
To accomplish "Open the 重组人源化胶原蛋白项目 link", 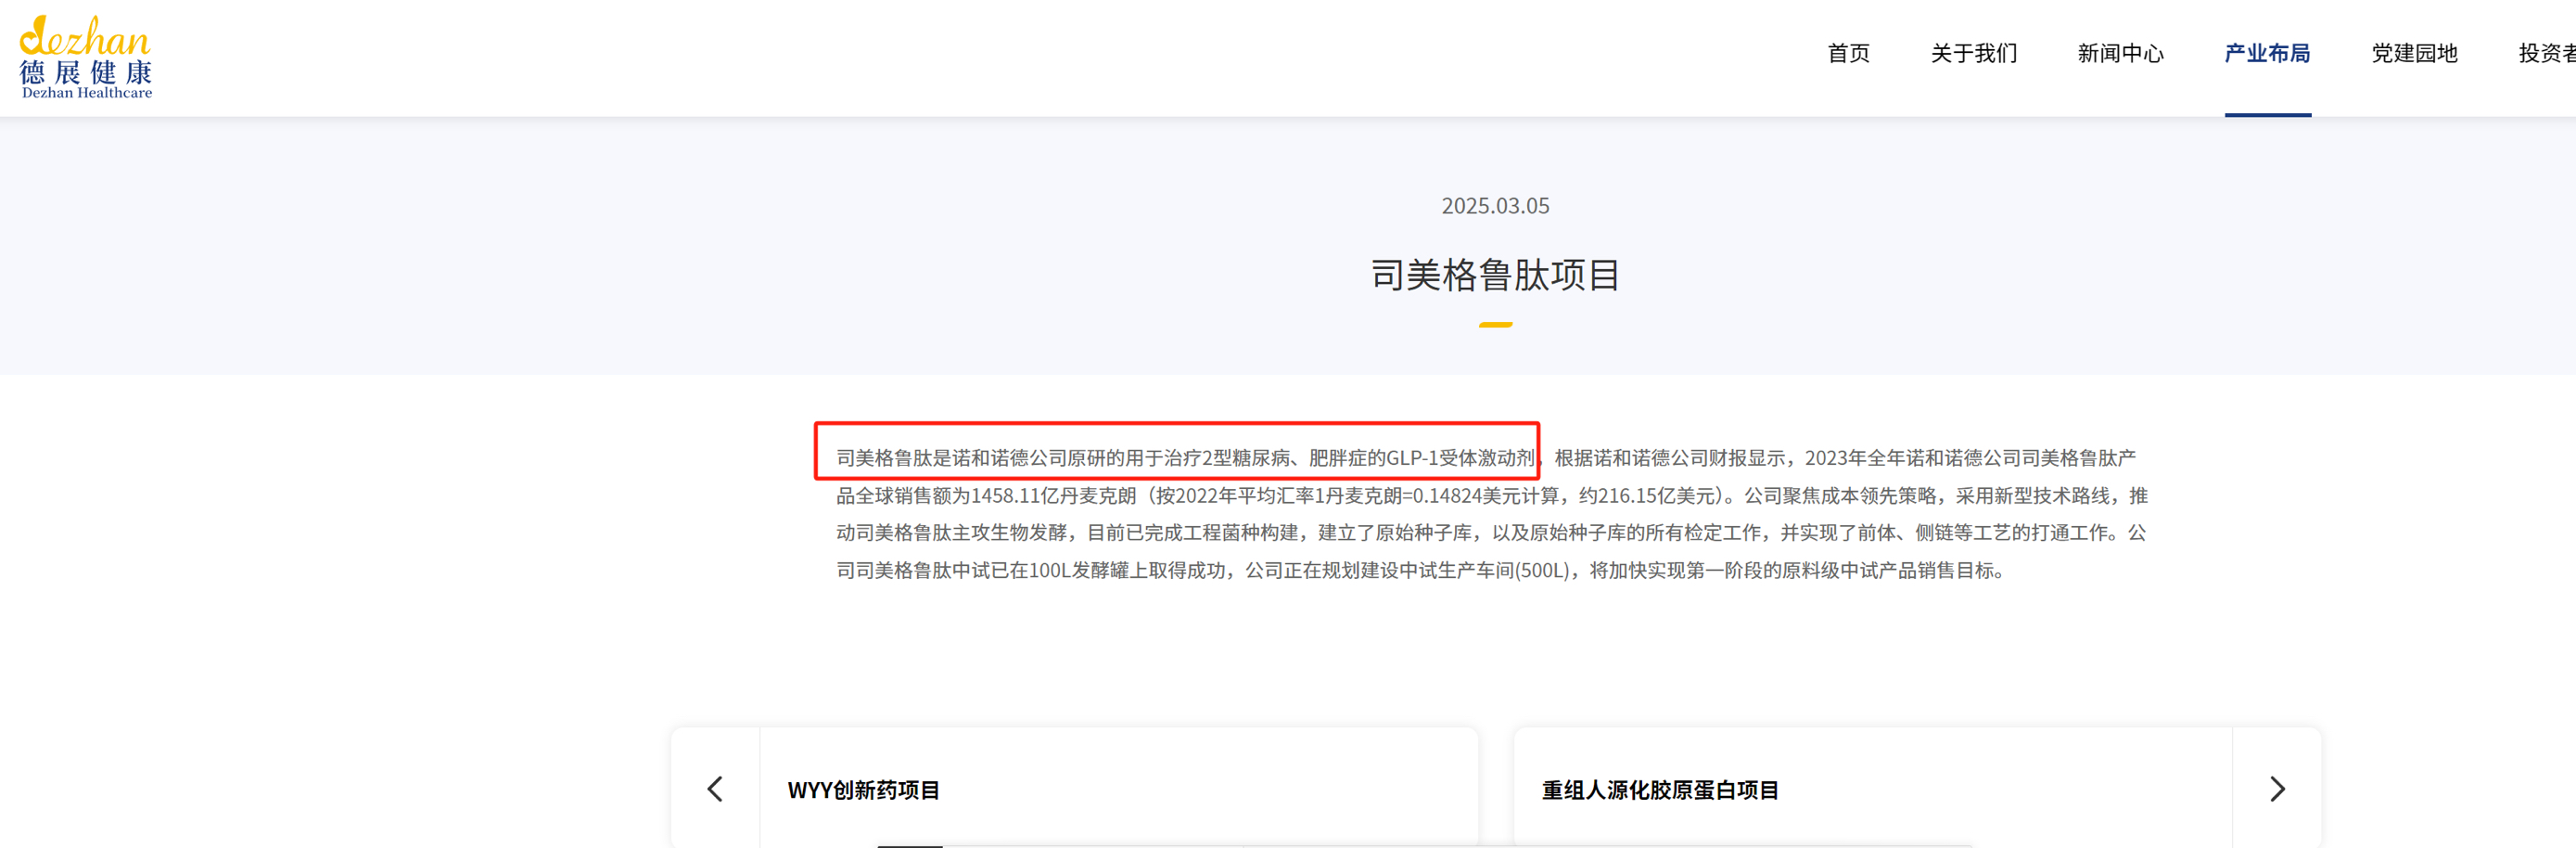I will [1660, 790].
